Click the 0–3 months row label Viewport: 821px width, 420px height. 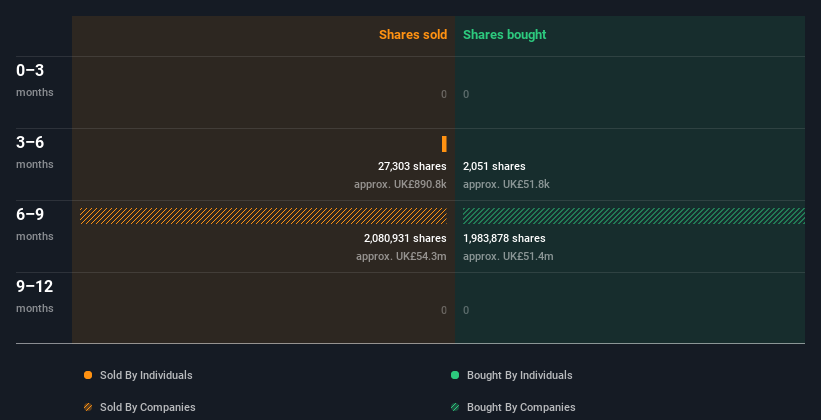[x=35, y=80]
